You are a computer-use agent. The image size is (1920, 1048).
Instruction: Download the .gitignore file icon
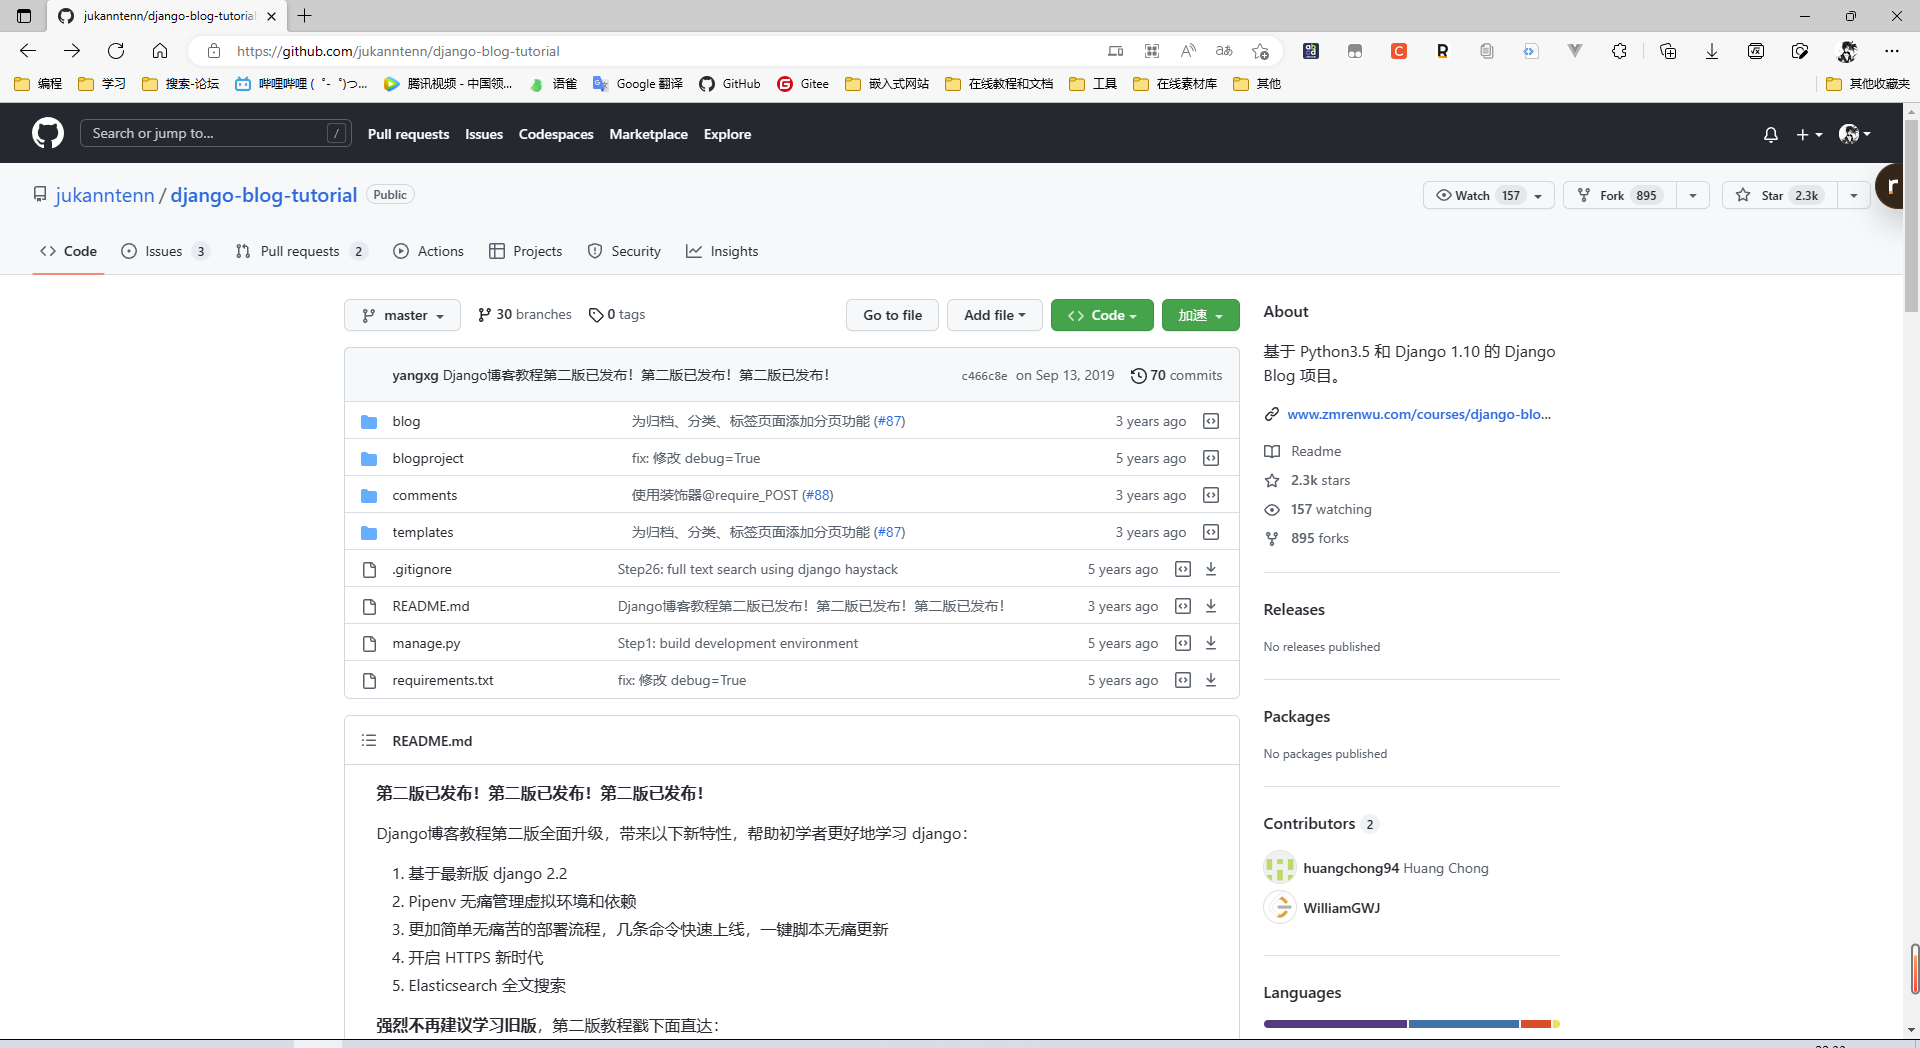point(1211,569)
